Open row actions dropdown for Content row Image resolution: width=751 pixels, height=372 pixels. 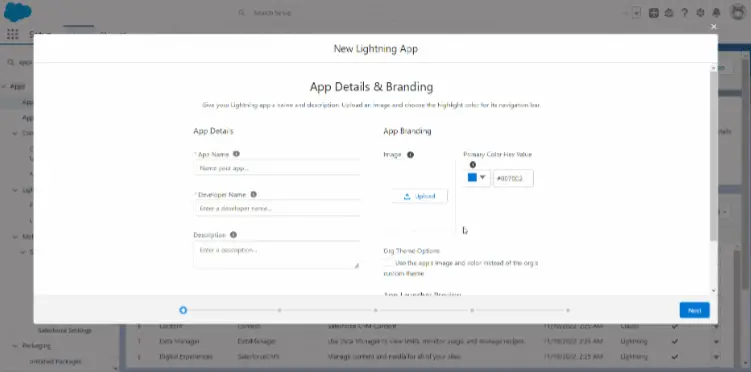coord(717,327)
